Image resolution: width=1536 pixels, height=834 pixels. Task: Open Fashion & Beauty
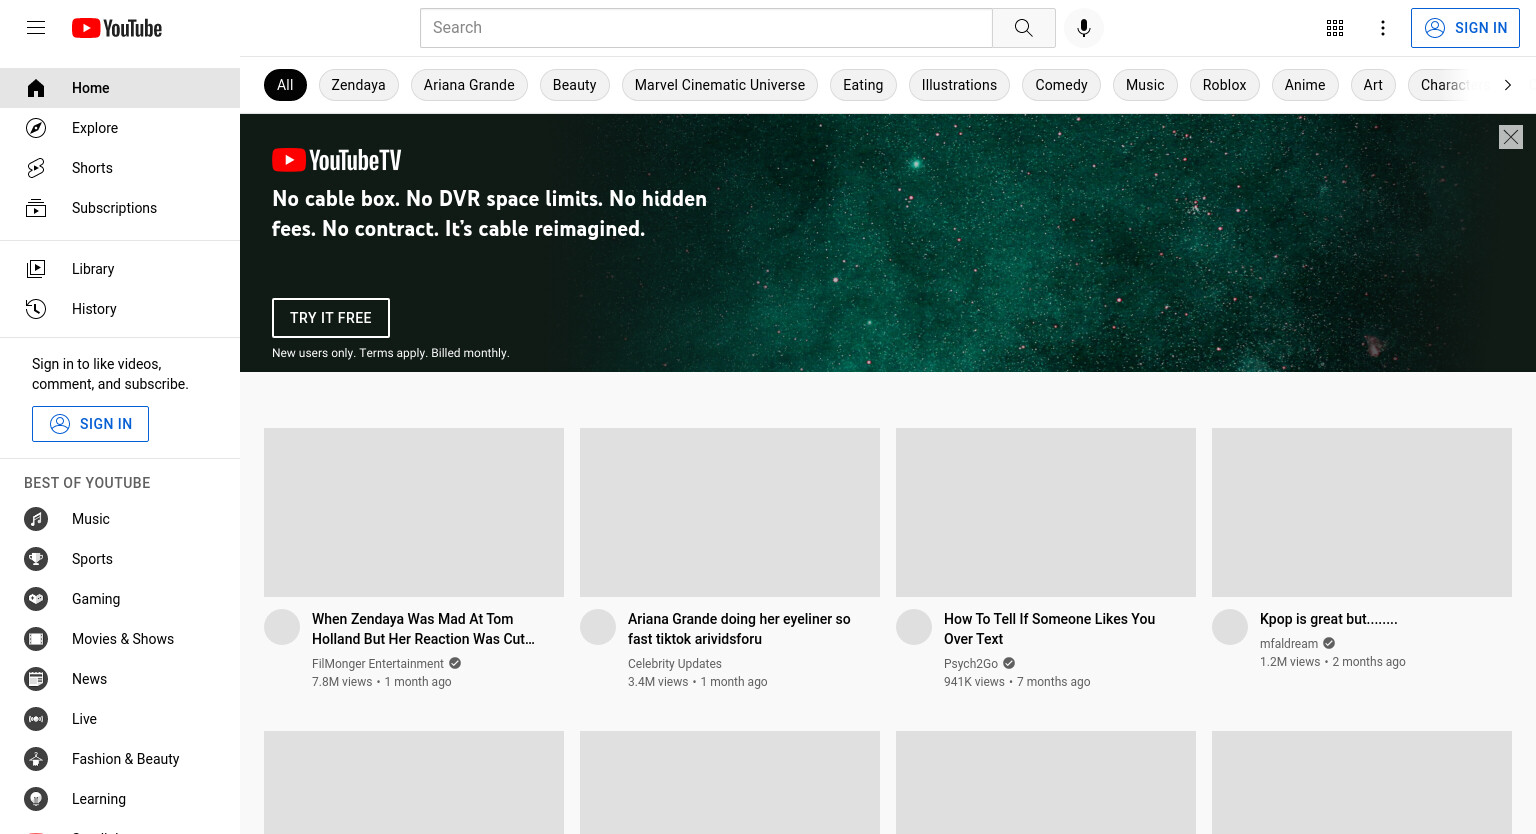pos(120,759)
